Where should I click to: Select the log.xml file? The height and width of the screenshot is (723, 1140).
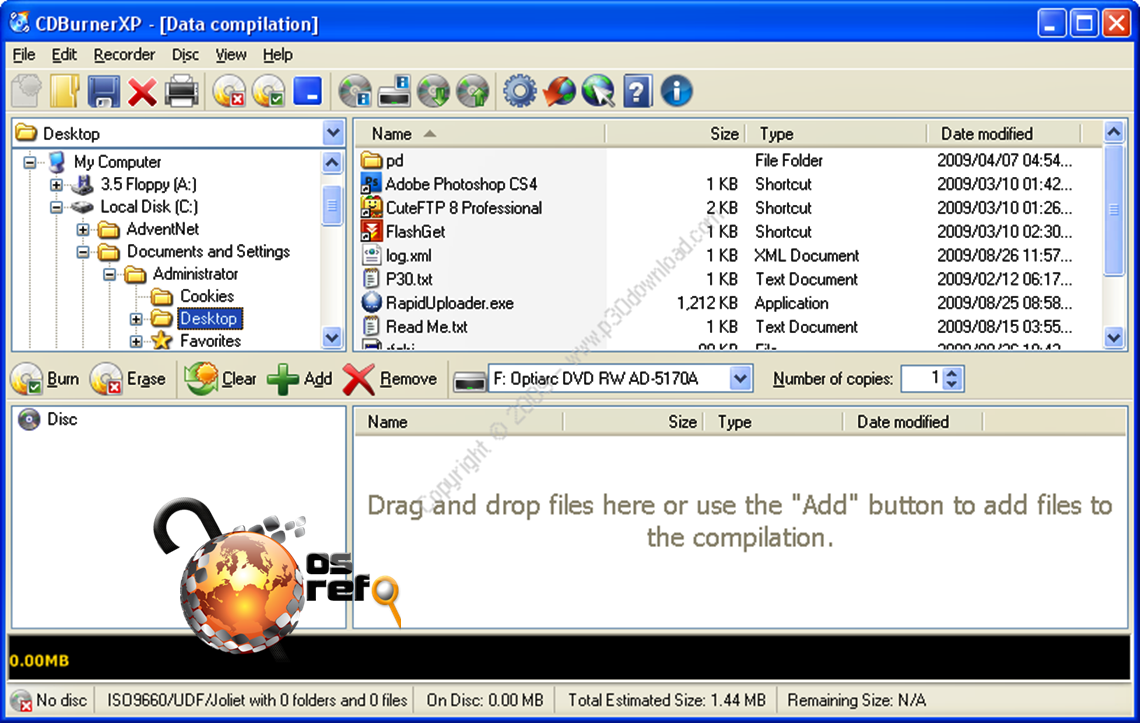pyautogui.click(x=397, y=255)
